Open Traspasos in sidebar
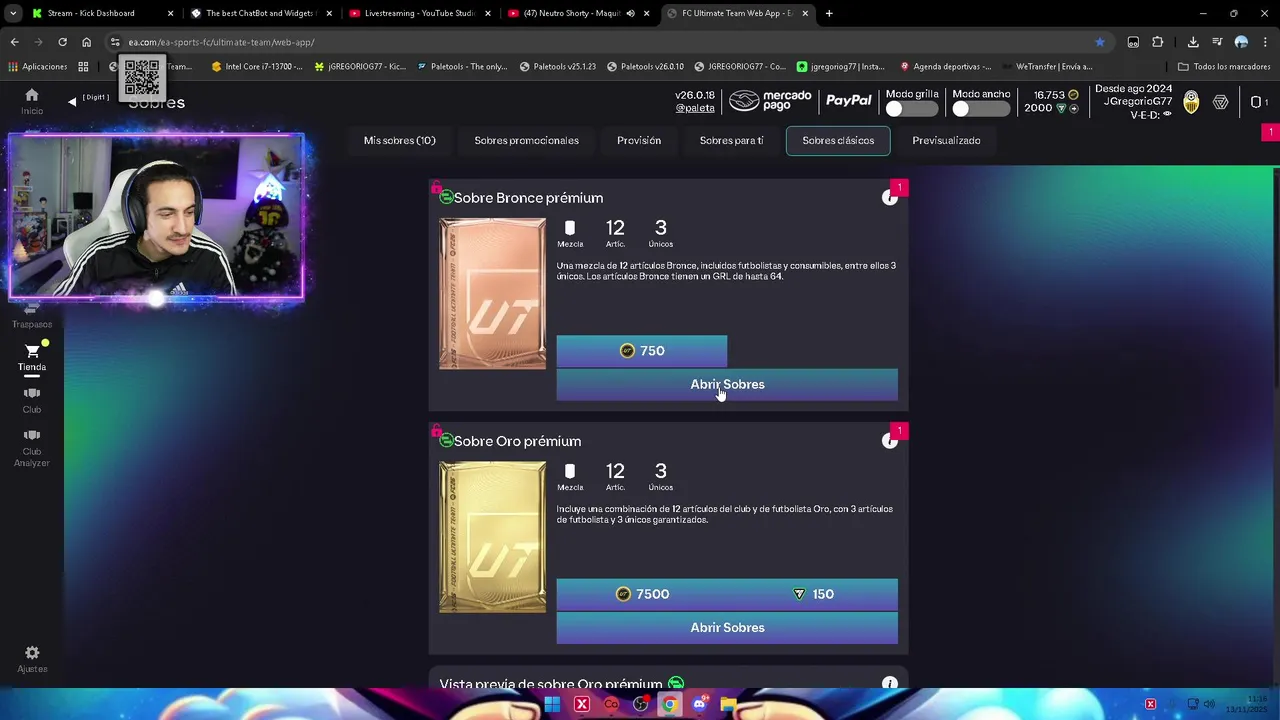The height and width of the screenshot is (720, 1280). coord(32,317)
